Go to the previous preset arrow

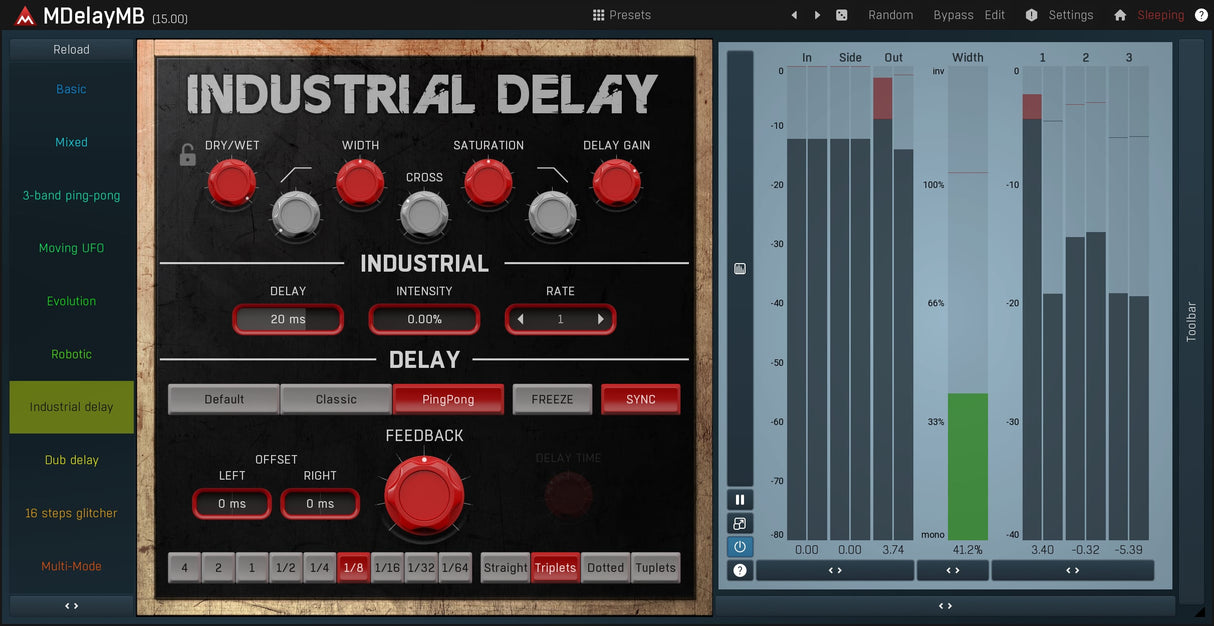794,15
